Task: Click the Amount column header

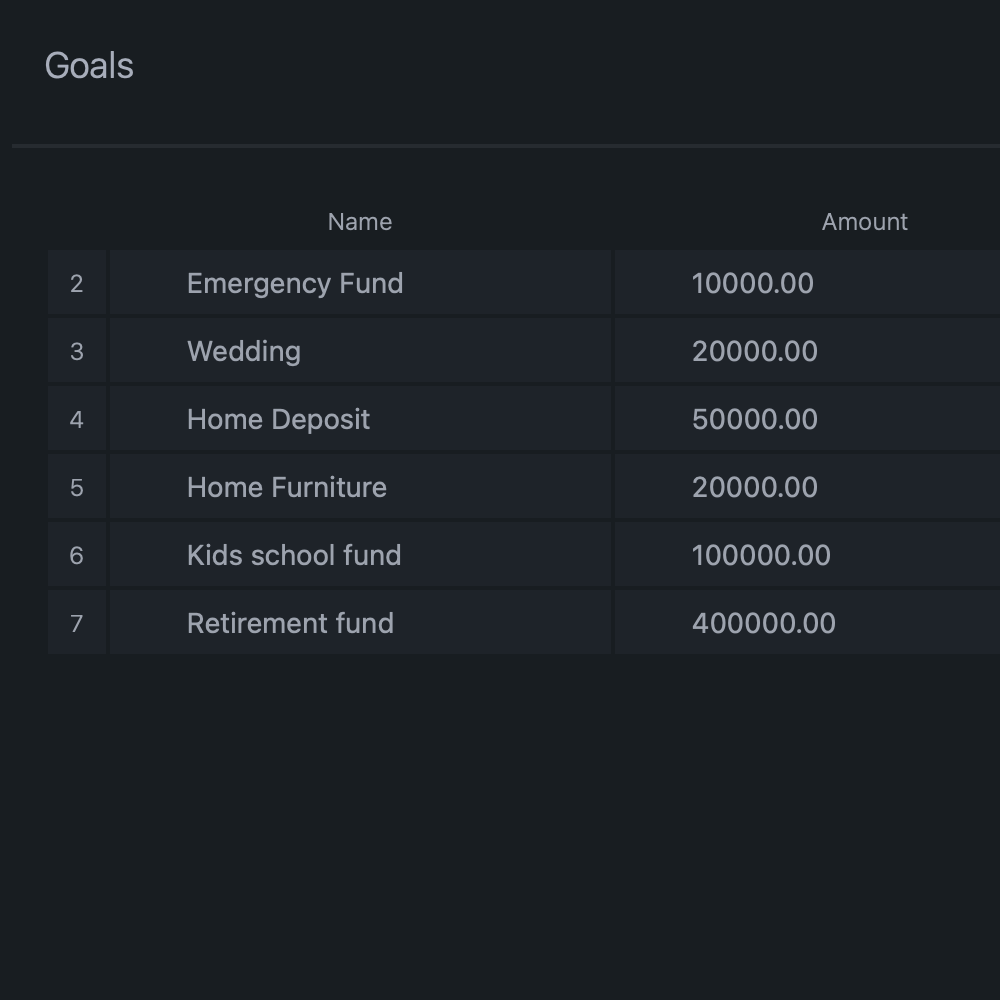Action: coord(864,222)
